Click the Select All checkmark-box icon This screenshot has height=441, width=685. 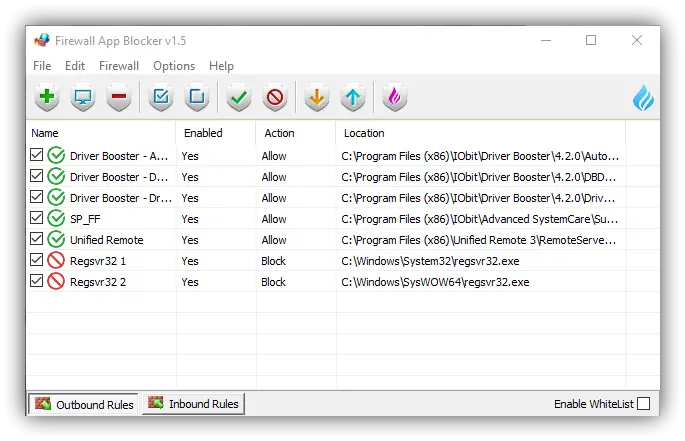tap(161, 97)
